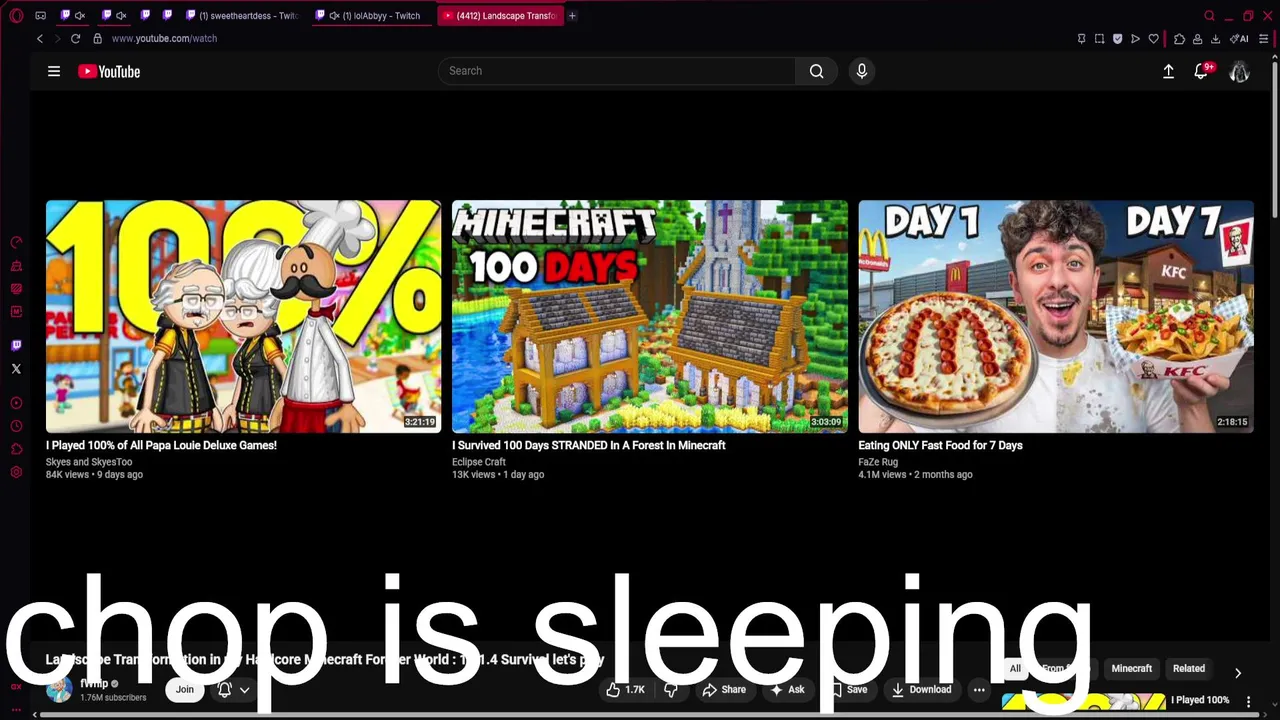1280x720 pixels.
Task: Select the Minecraft filter chip
Action: tap(1132, 668)
